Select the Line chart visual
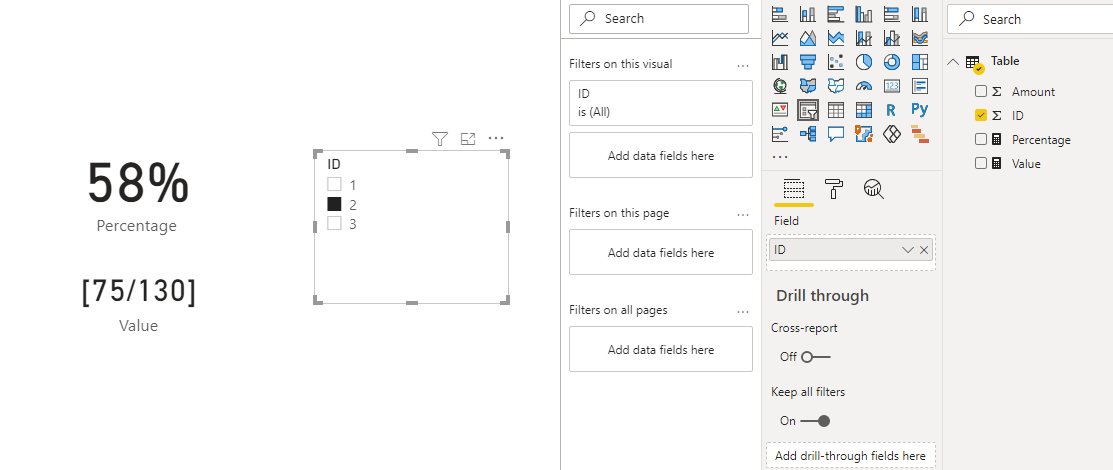The image size is (1113, 470). pos(780,38)
